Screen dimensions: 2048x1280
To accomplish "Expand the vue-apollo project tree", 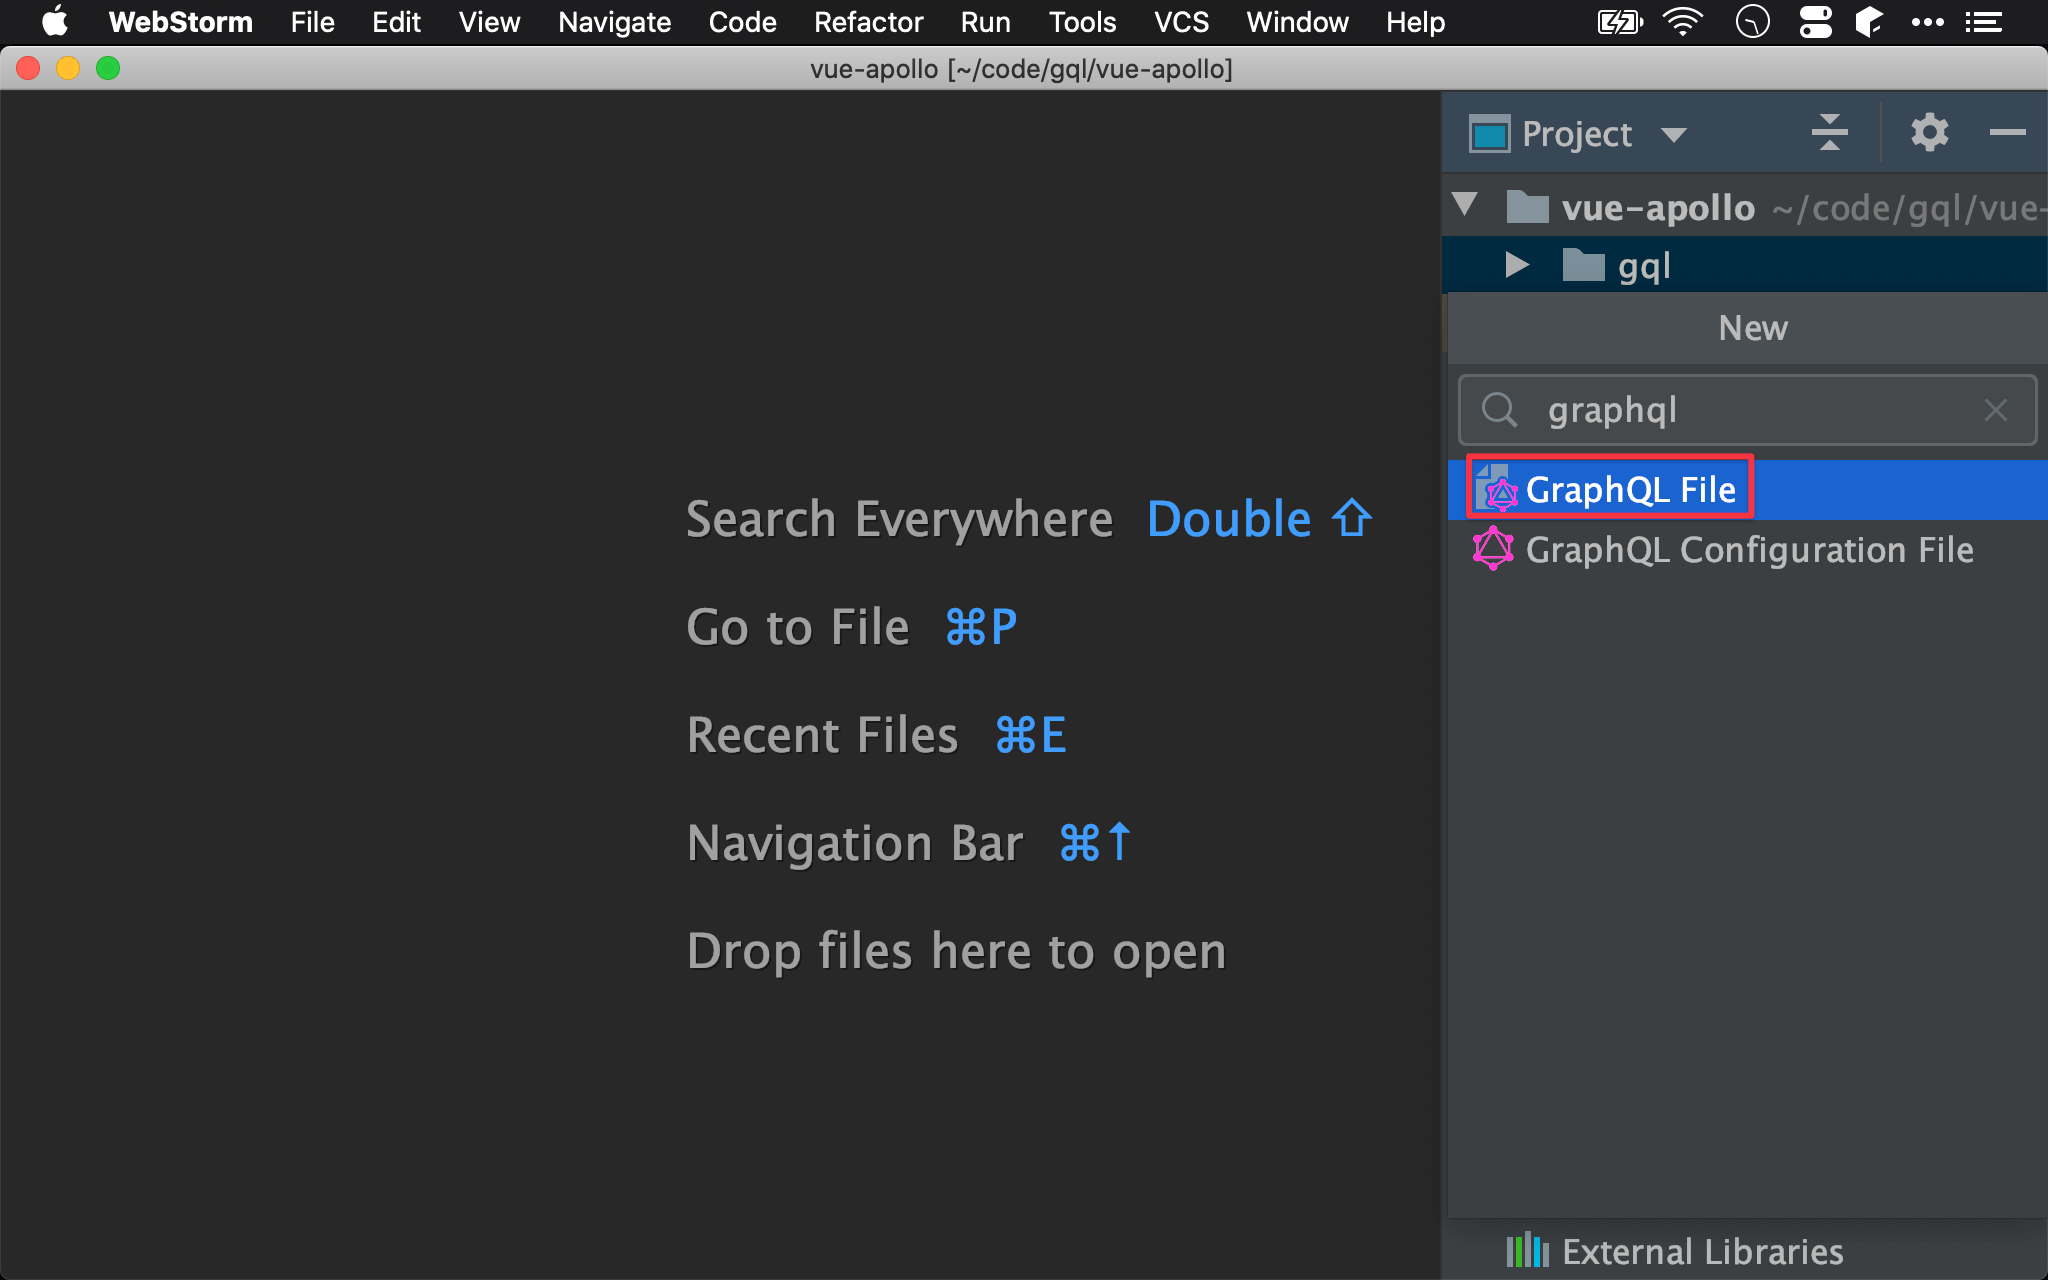I will click(x=1466, y=205).
